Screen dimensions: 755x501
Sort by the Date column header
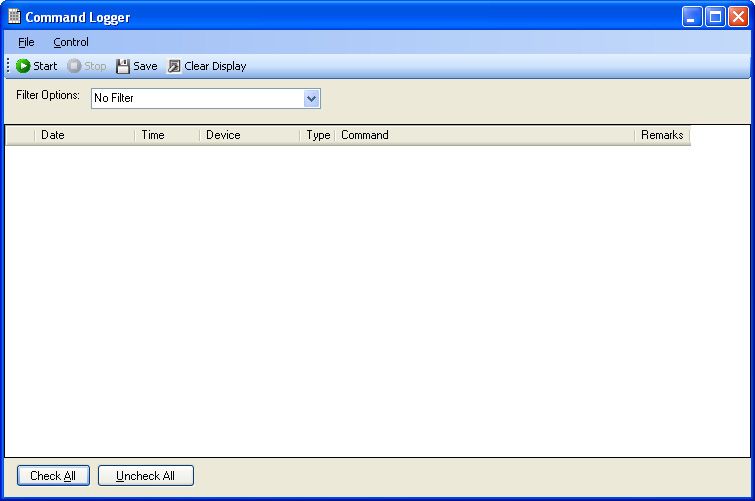(x=85, y=135)
